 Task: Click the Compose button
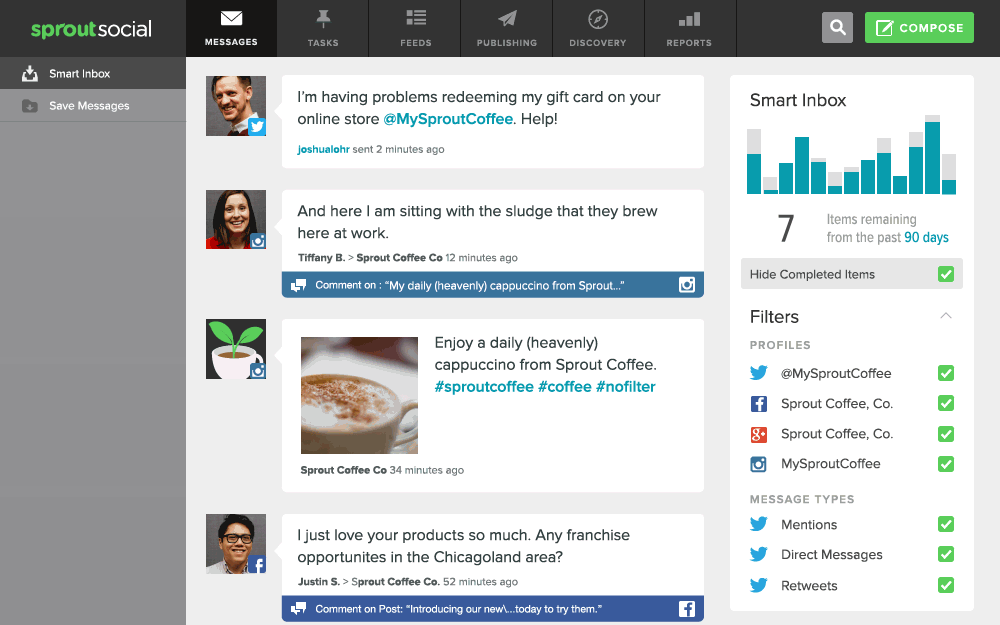(x=919, y=27)
